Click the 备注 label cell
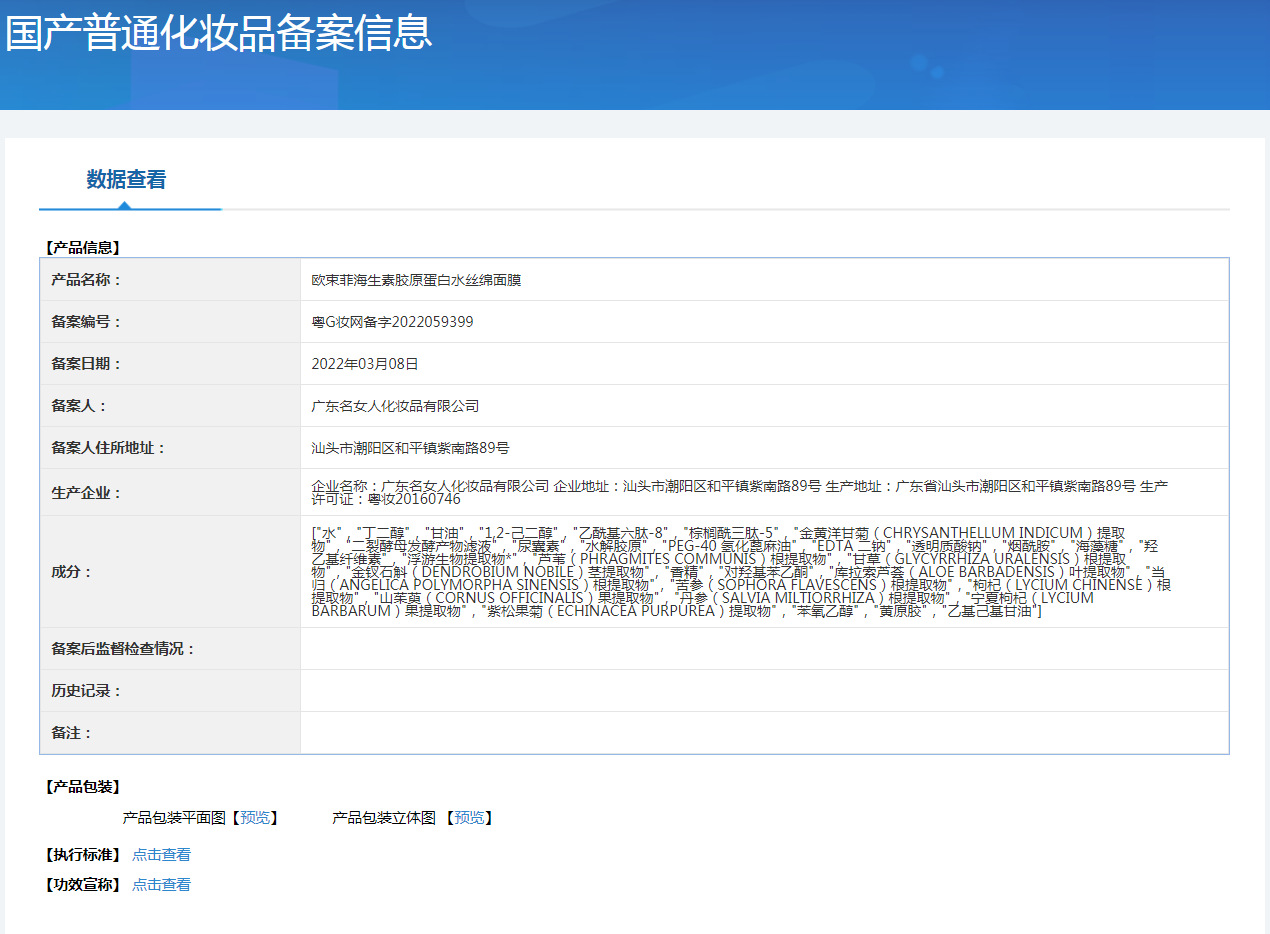Viewport: 1270px width, 934px height. [x=170, y=733]
